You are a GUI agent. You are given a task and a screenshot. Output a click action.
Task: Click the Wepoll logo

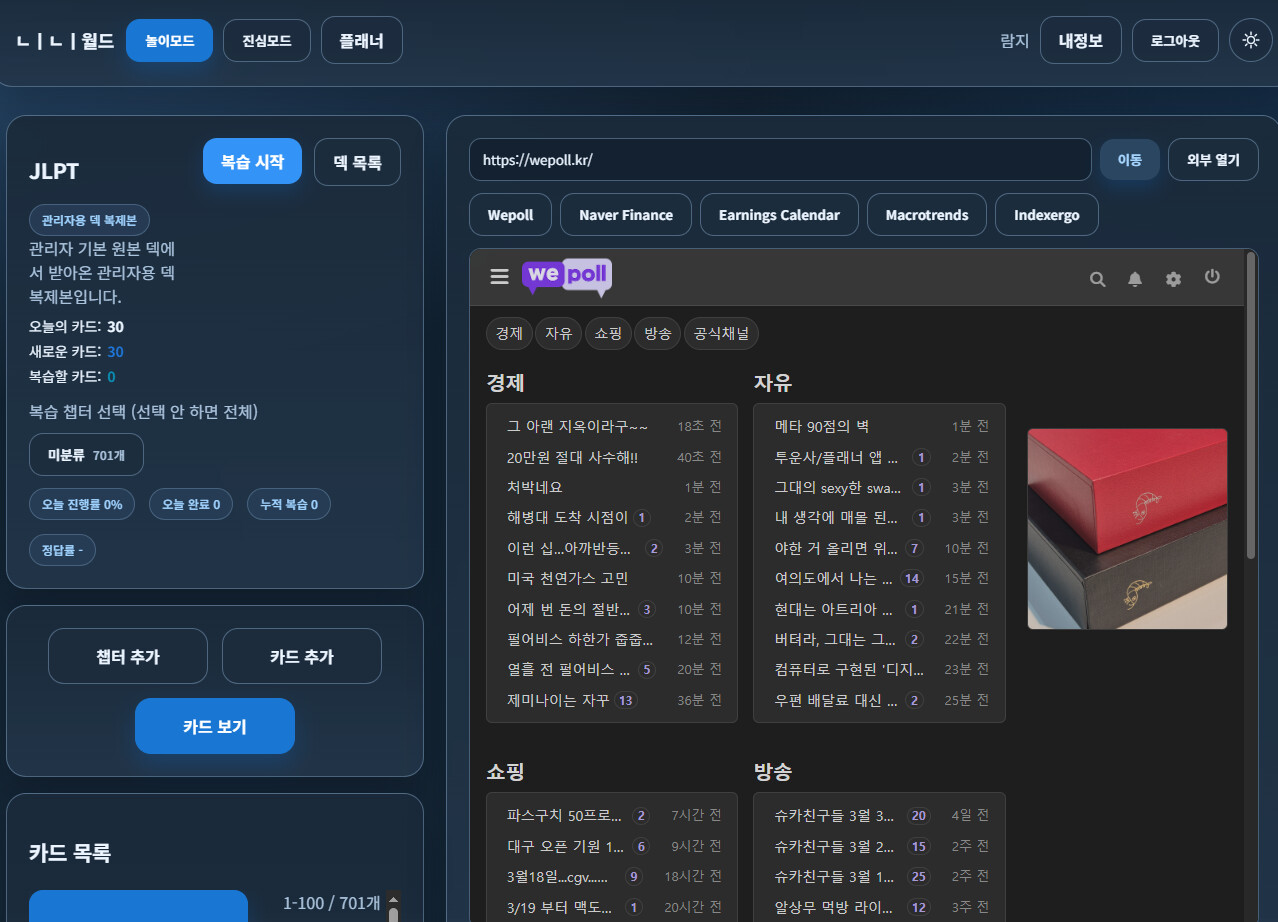[566, 278]
